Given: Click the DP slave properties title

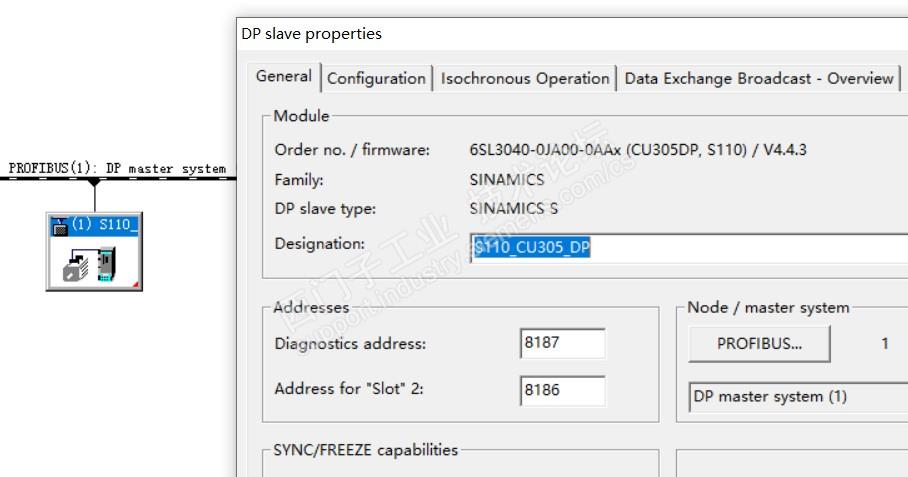Looking at the screenshot, I should (x=312, y=34).
